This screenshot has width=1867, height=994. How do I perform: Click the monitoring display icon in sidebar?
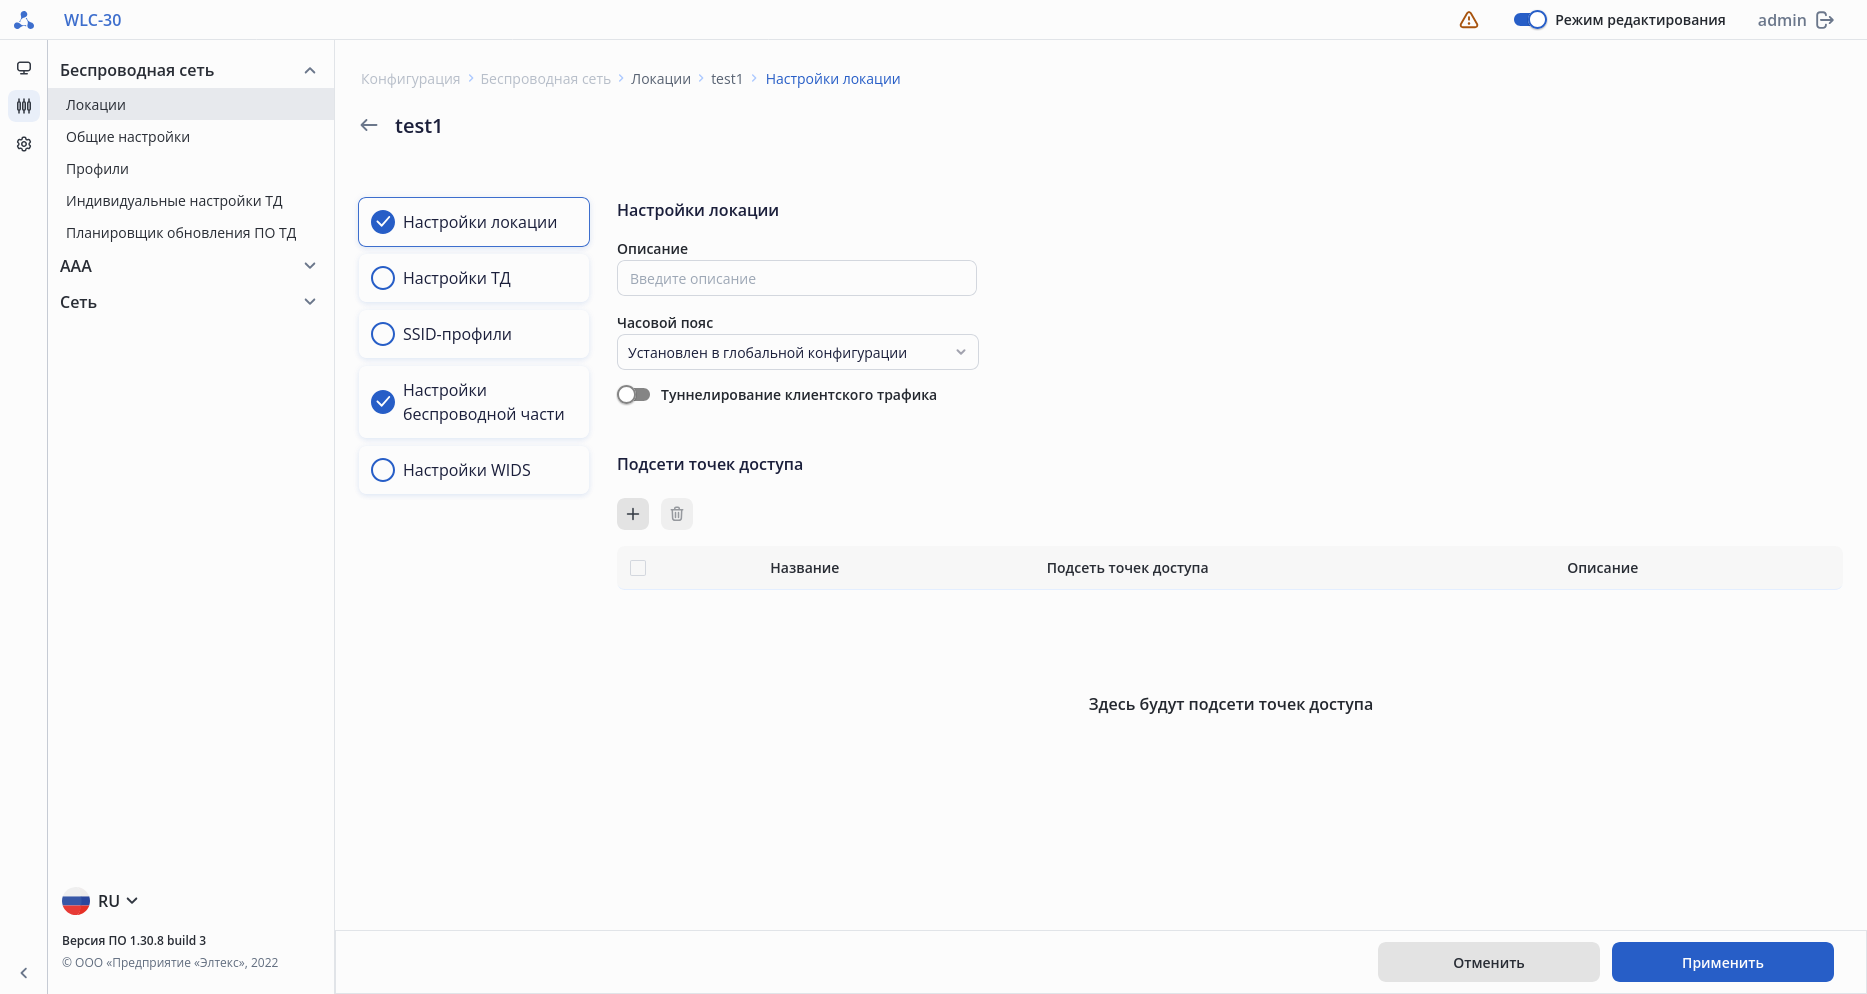(24, 68)
